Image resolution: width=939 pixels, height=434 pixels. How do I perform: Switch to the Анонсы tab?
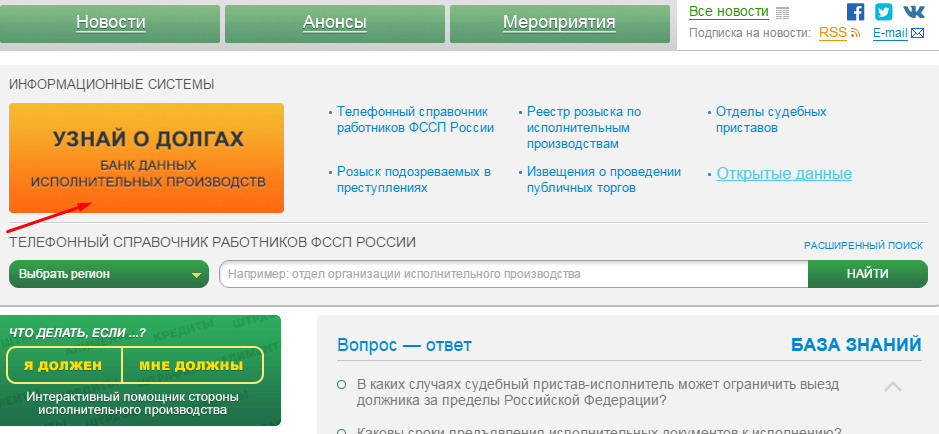[x=334, y=22]
